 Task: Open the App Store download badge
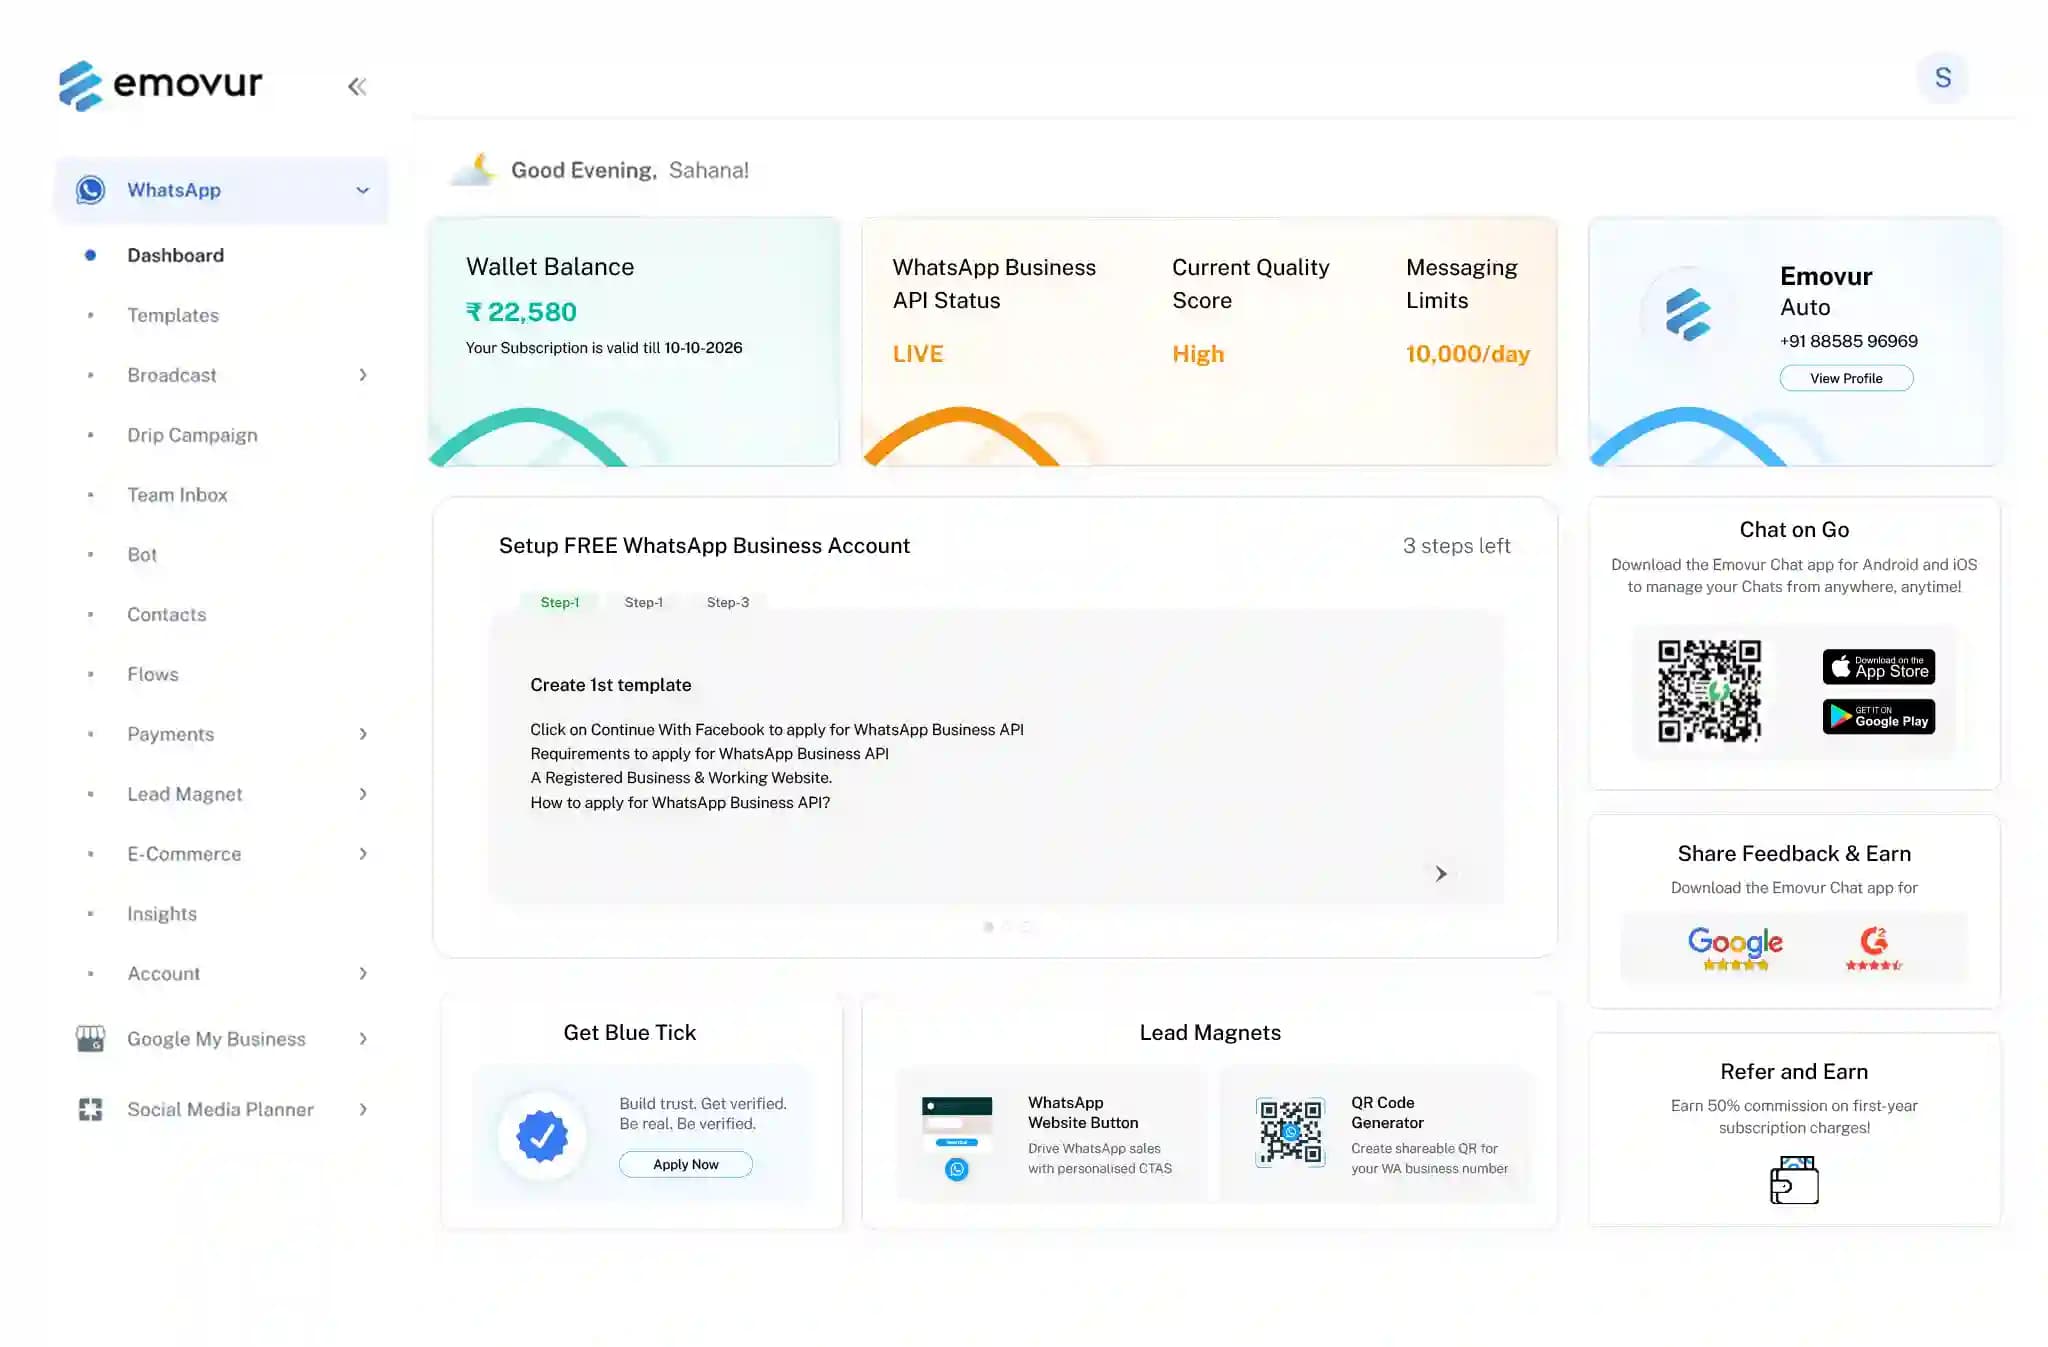tap(1878, 667)
